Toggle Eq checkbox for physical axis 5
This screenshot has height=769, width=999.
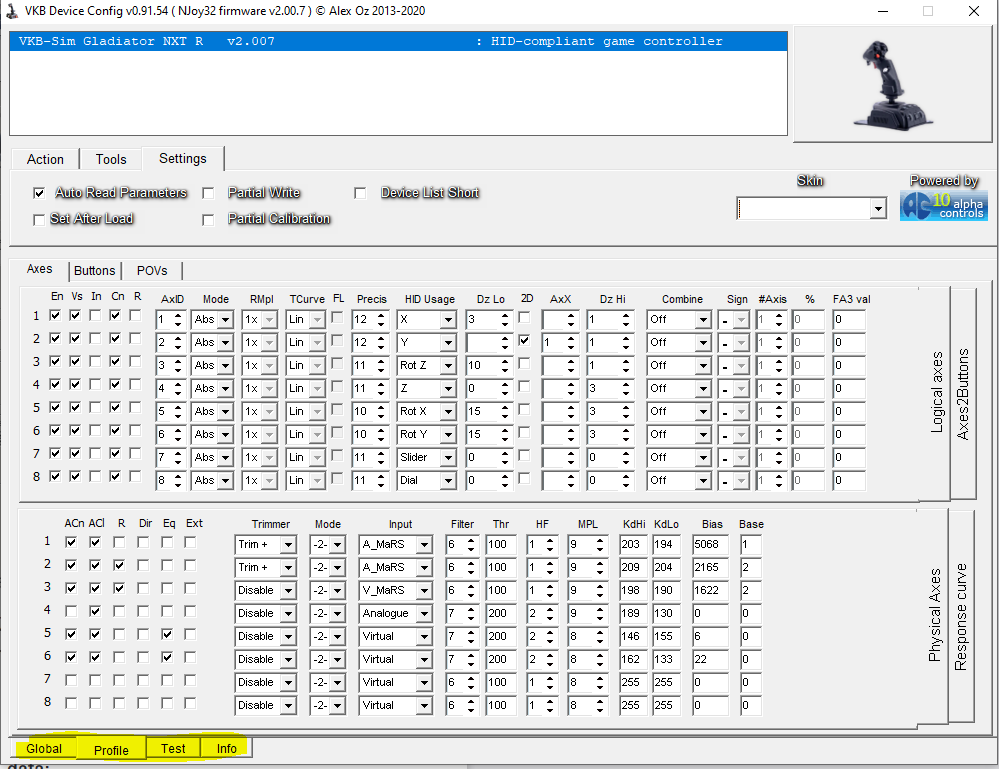click(167, 635)
